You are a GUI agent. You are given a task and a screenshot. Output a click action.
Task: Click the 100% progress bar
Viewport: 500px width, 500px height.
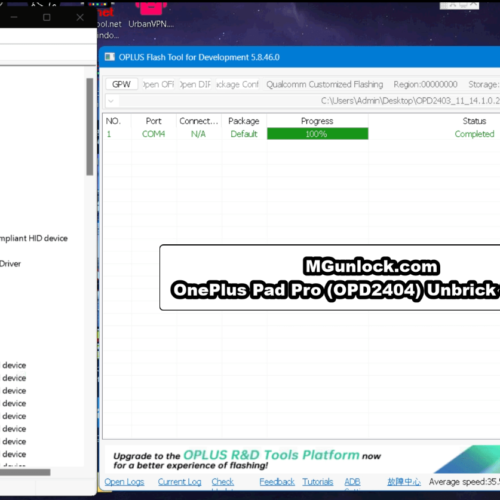tap(317, 134)
